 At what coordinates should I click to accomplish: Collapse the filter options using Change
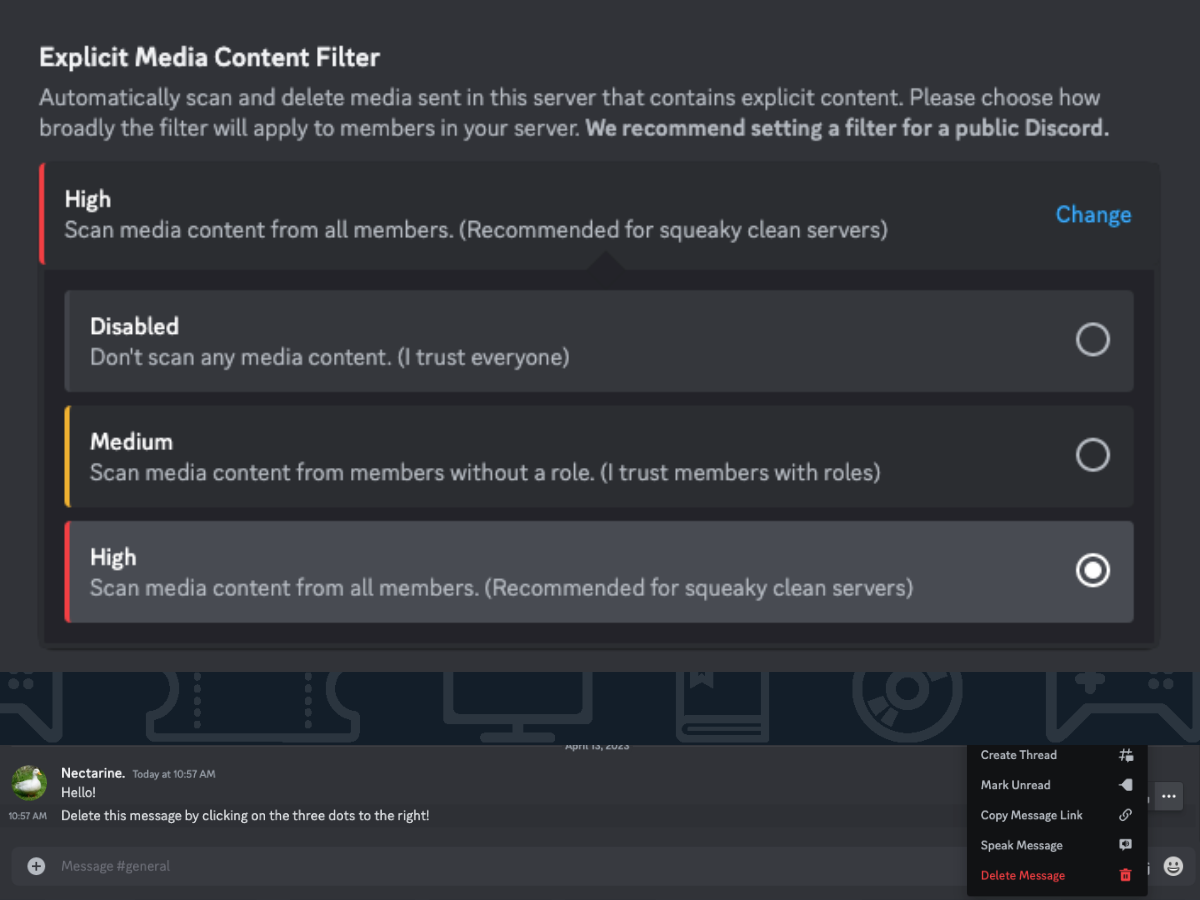pos(1093,214)
